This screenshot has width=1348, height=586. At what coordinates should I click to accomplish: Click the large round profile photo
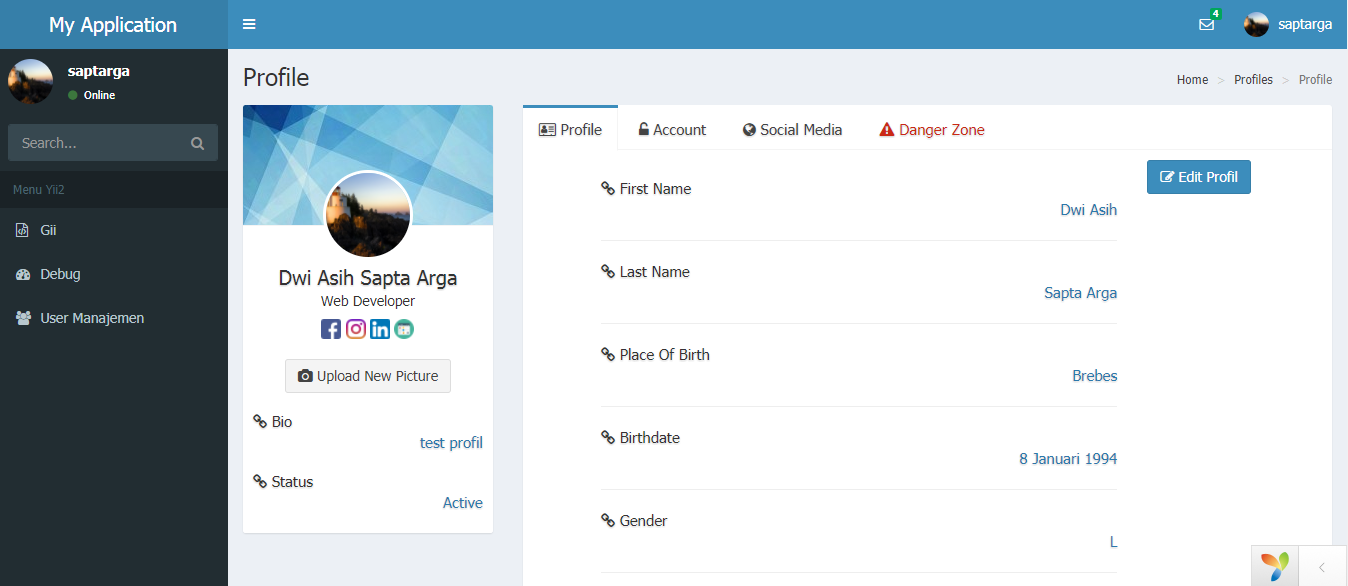[368, 214]
